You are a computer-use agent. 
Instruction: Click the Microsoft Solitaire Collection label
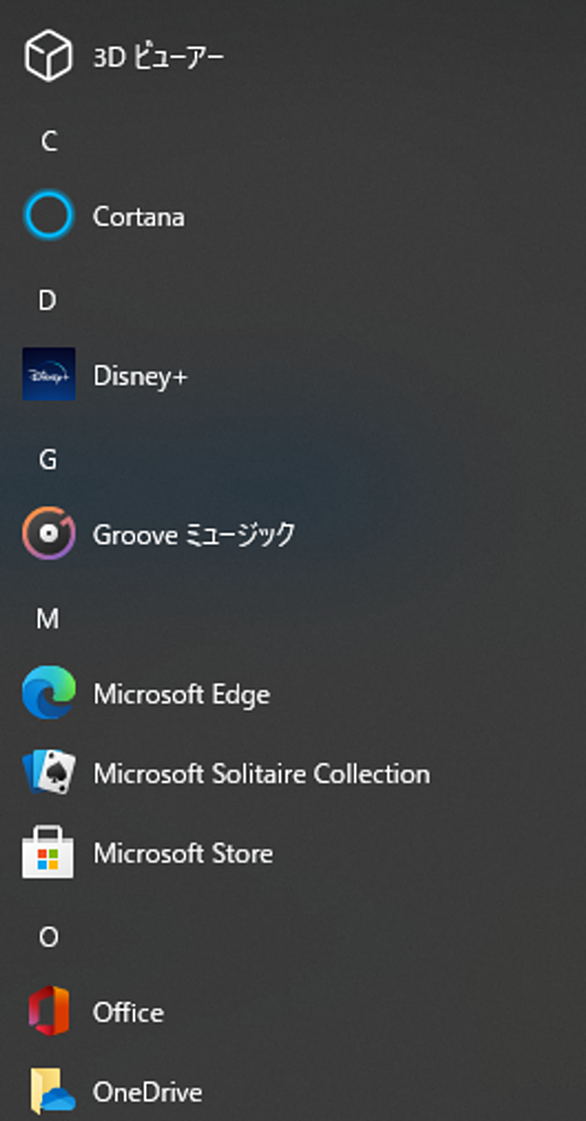(262, 774)
